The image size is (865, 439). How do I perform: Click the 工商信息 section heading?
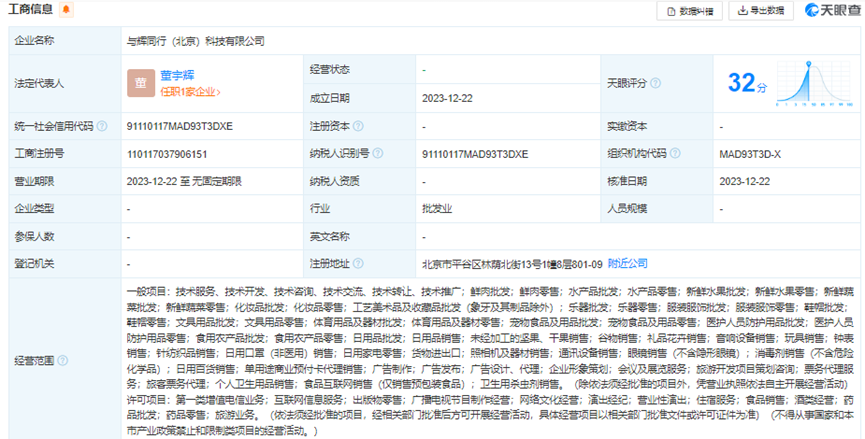point(30,9)
